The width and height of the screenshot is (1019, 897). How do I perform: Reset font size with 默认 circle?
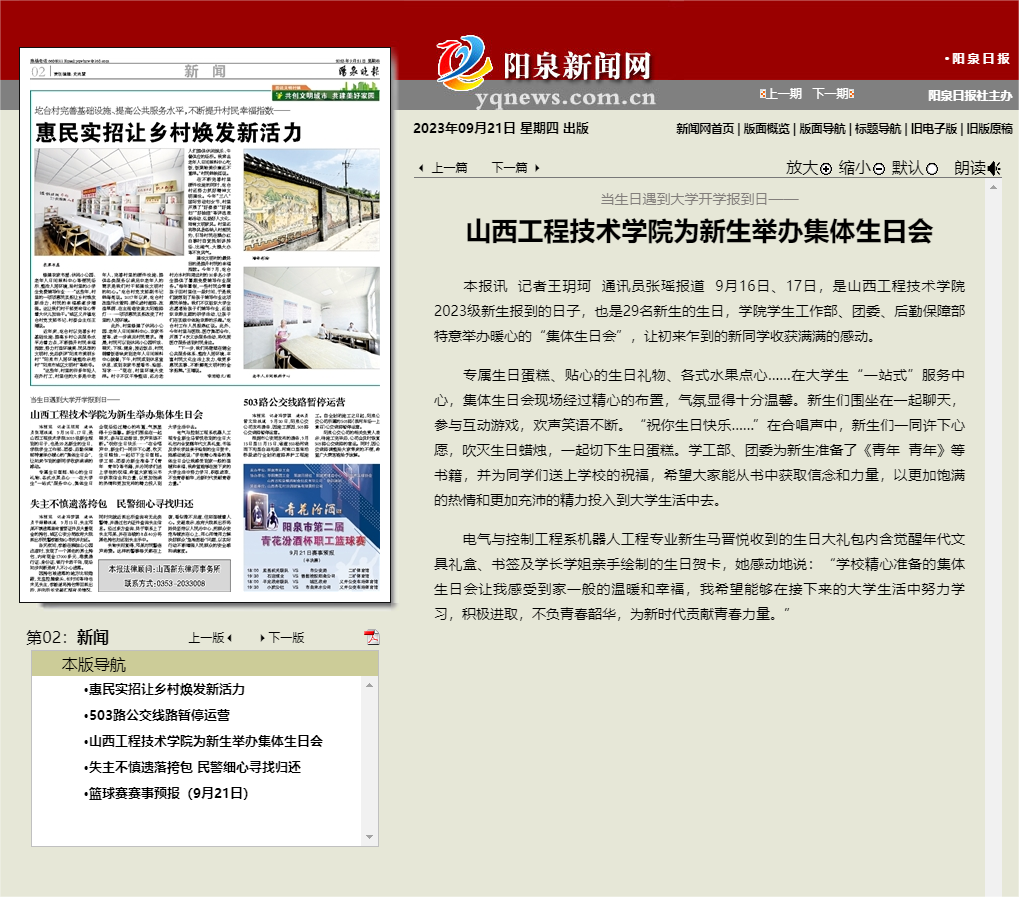pyautogui.click(x=932, y=169)
